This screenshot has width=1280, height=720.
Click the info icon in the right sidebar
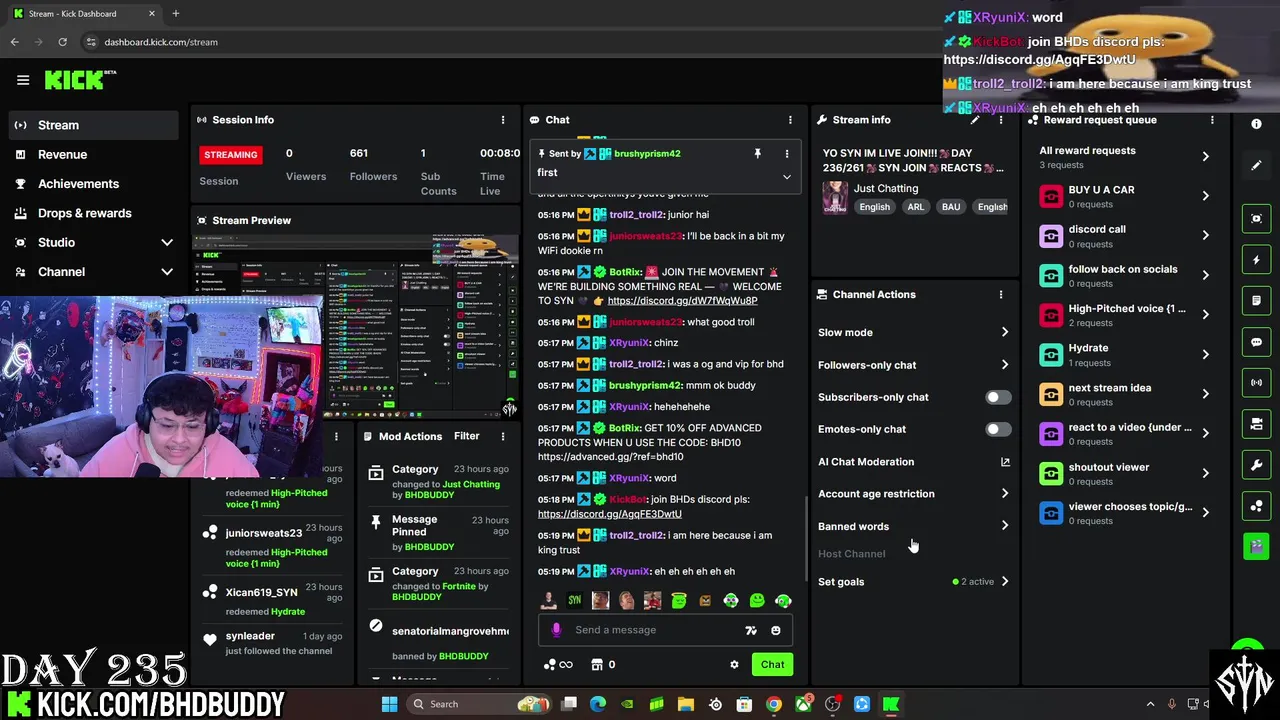(x=1256, y=124)
